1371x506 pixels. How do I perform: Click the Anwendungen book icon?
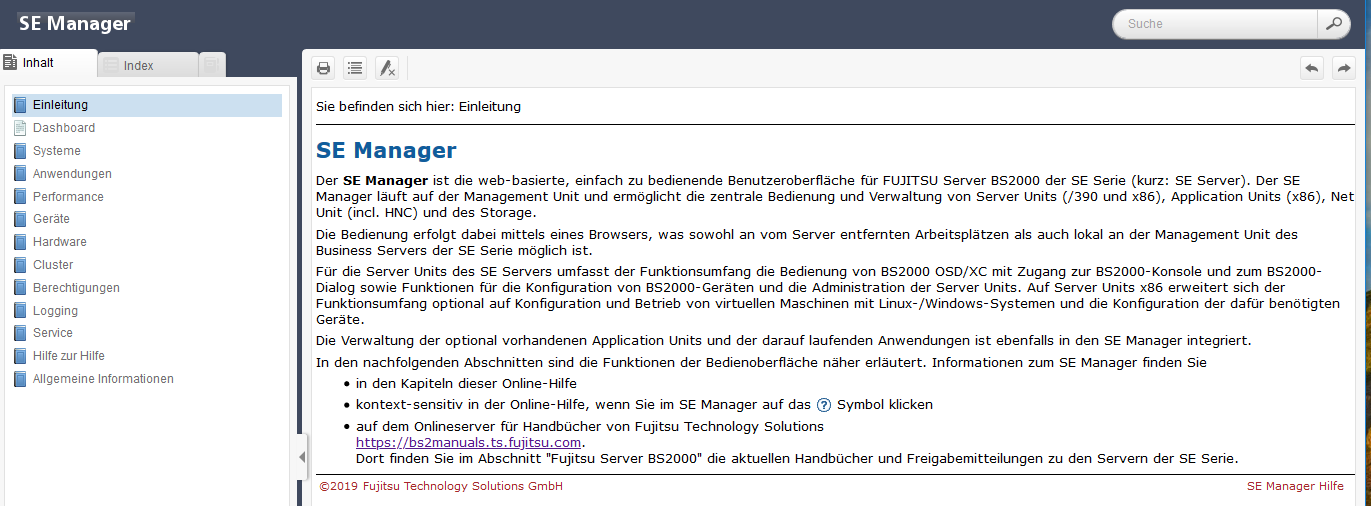click(20, 174)
